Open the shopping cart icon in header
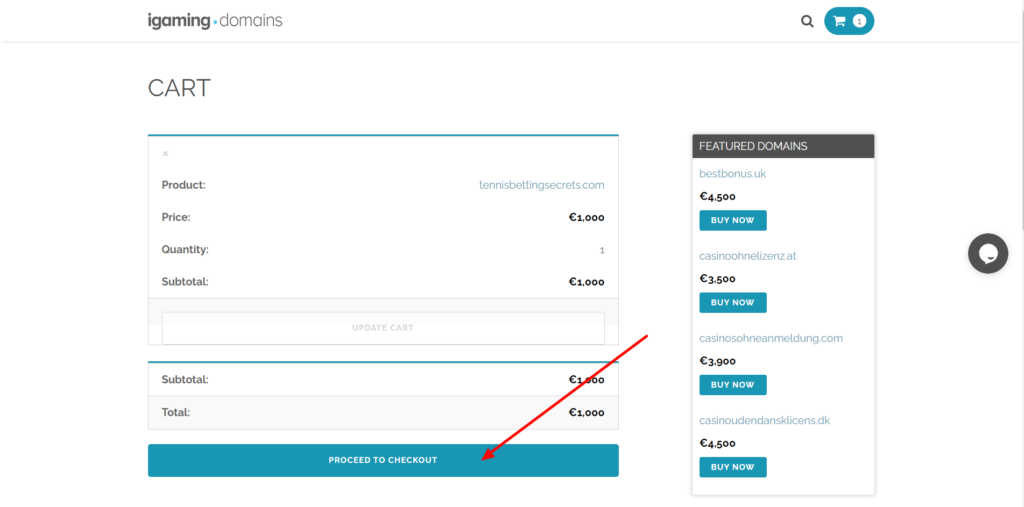The height and width of the screenshot is (507, 1024). pos(840,21)
